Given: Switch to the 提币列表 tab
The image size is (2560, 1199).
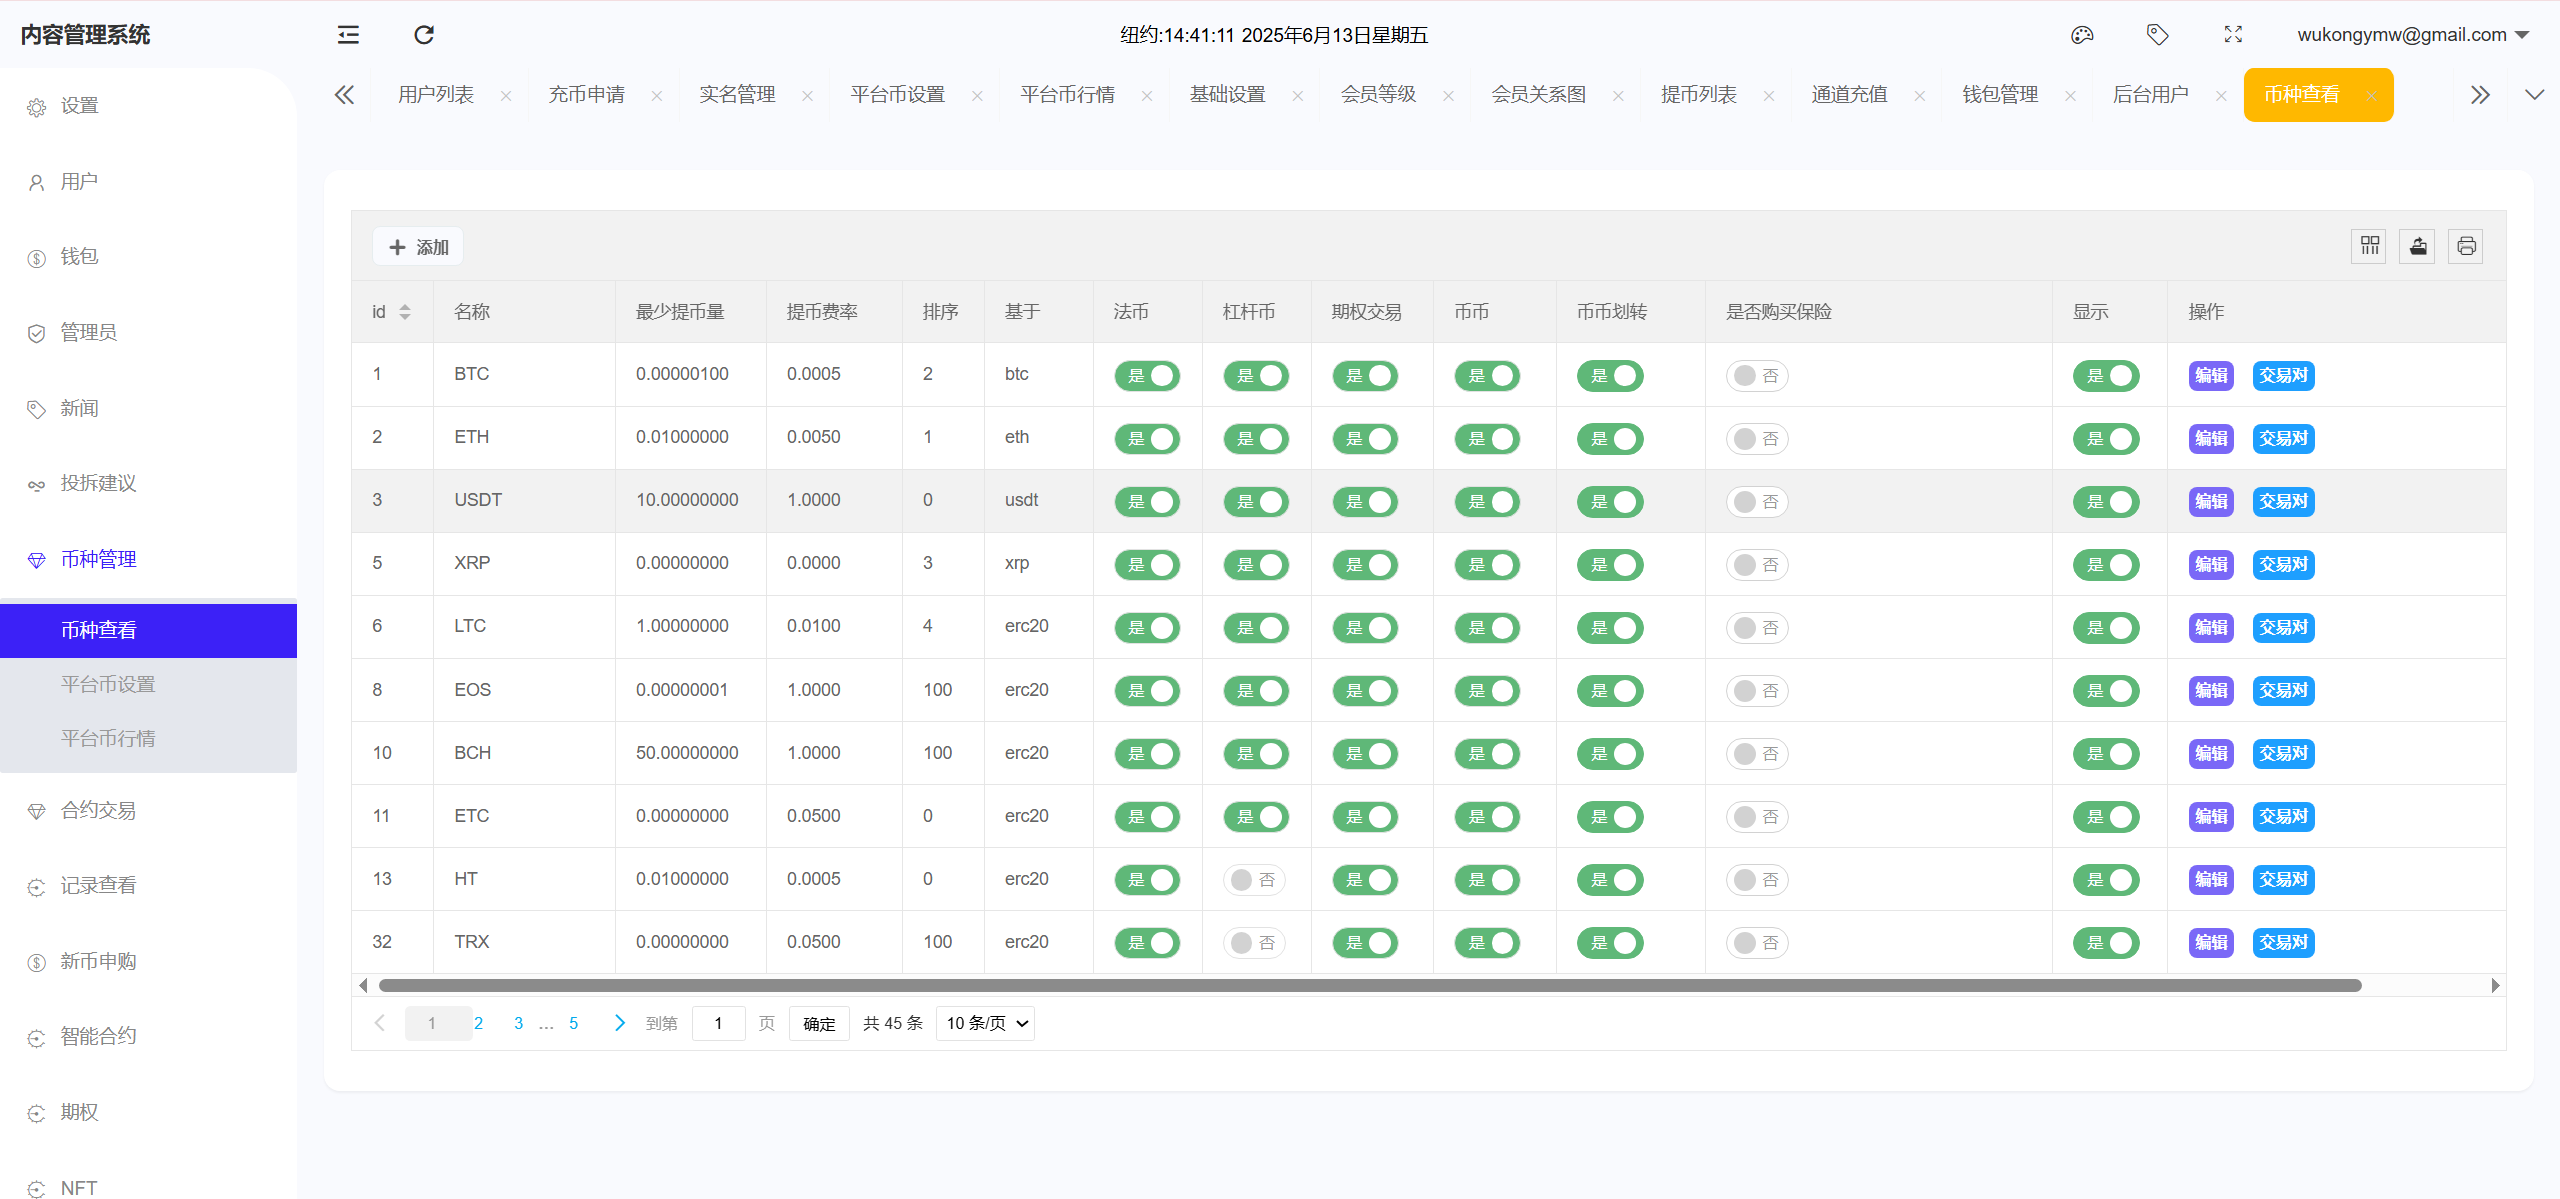Looking at the screenshot, I should coord(1699,95).
